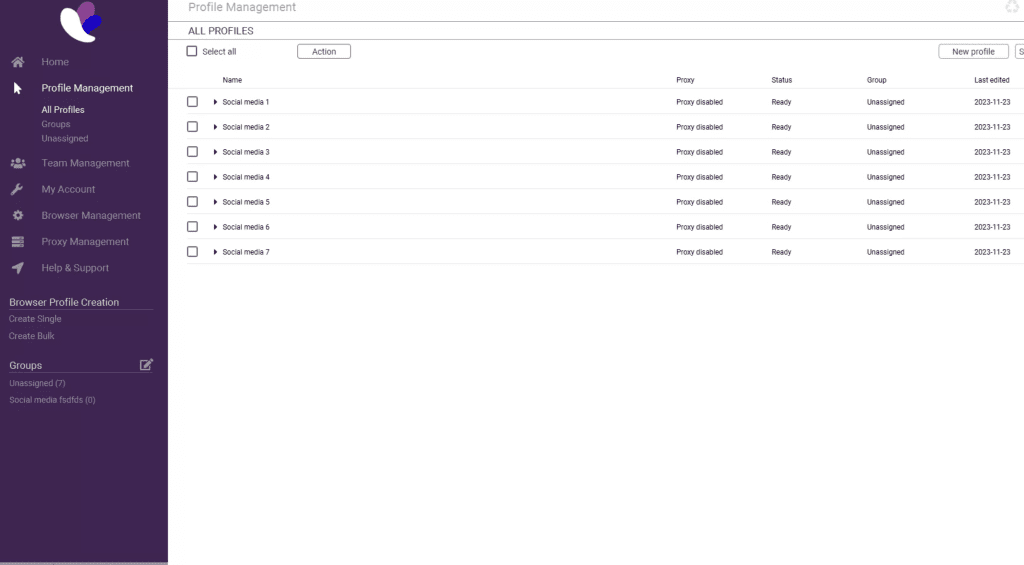Expand the Social media 3 row arrow
The image size is (1024, 565).
tap(215, 152)
